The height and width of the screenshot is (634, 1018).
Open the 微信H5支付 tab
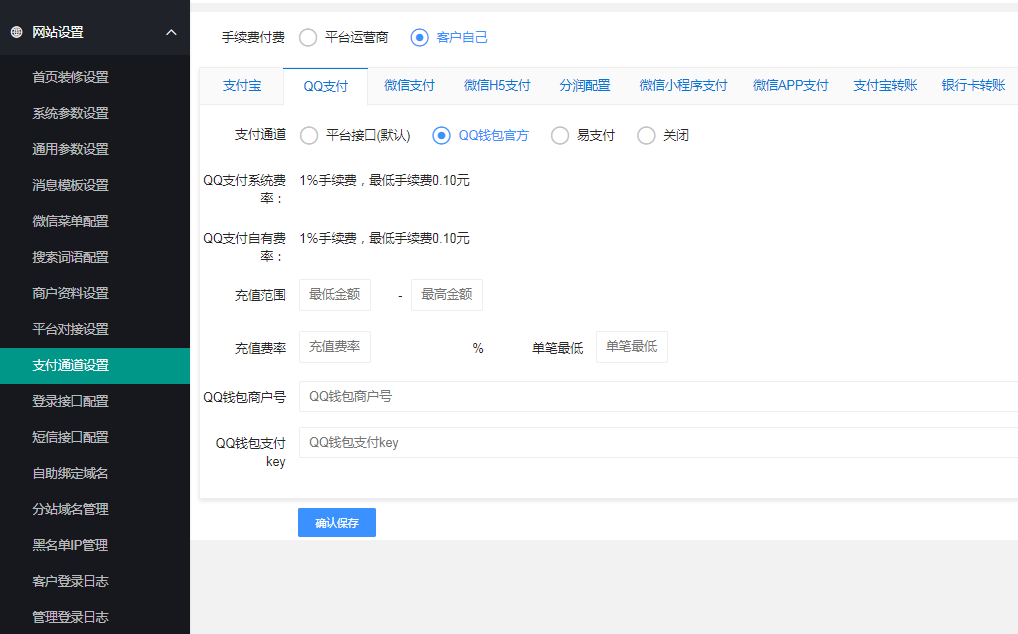(497, 86)
